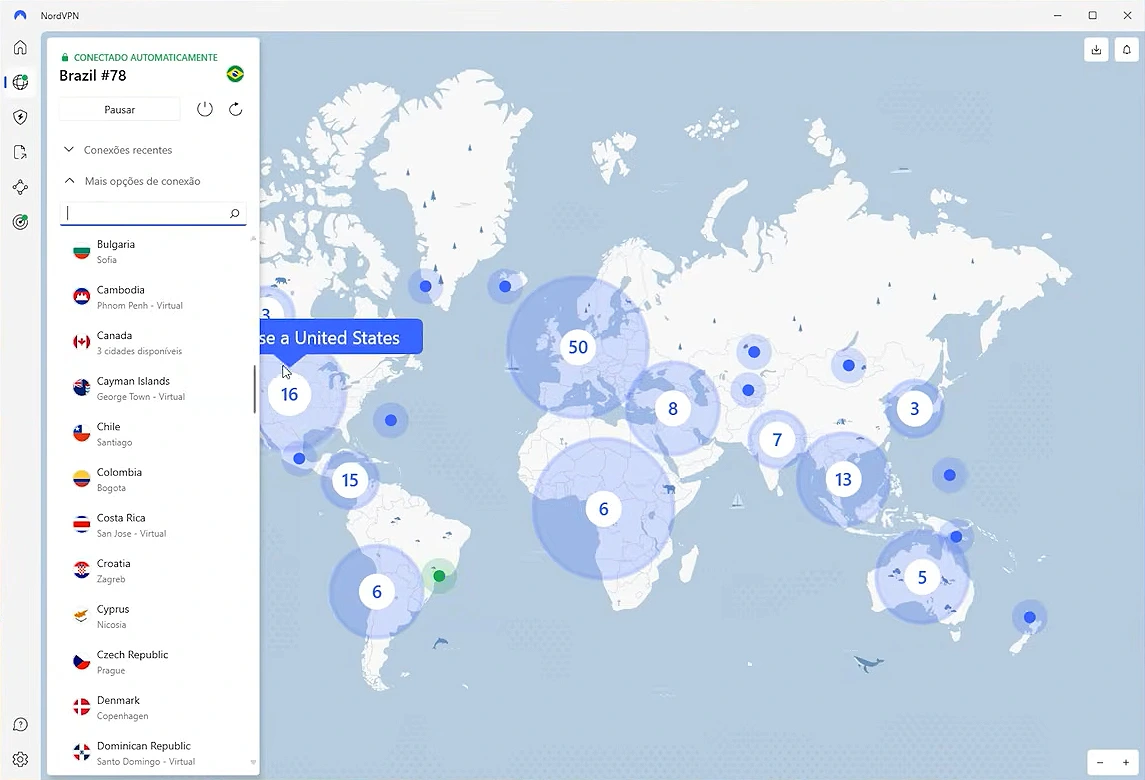Click the Greenland server dot
The height and width of the screenshot is (780, 1145).
[x=426, y=286]
